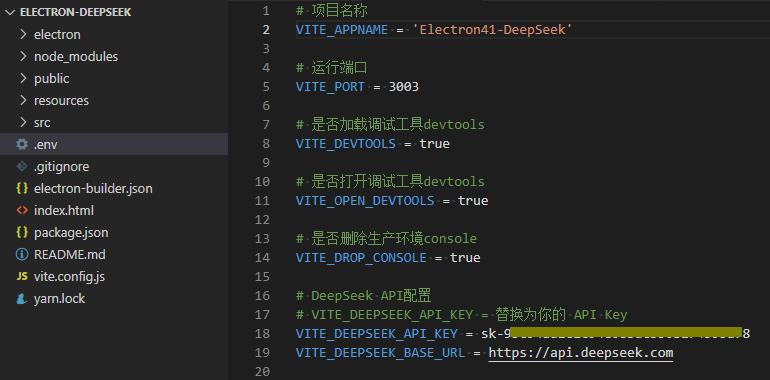
Task: Click the VITE_DEVTOOLS variable name
Action: coord(346,144)
